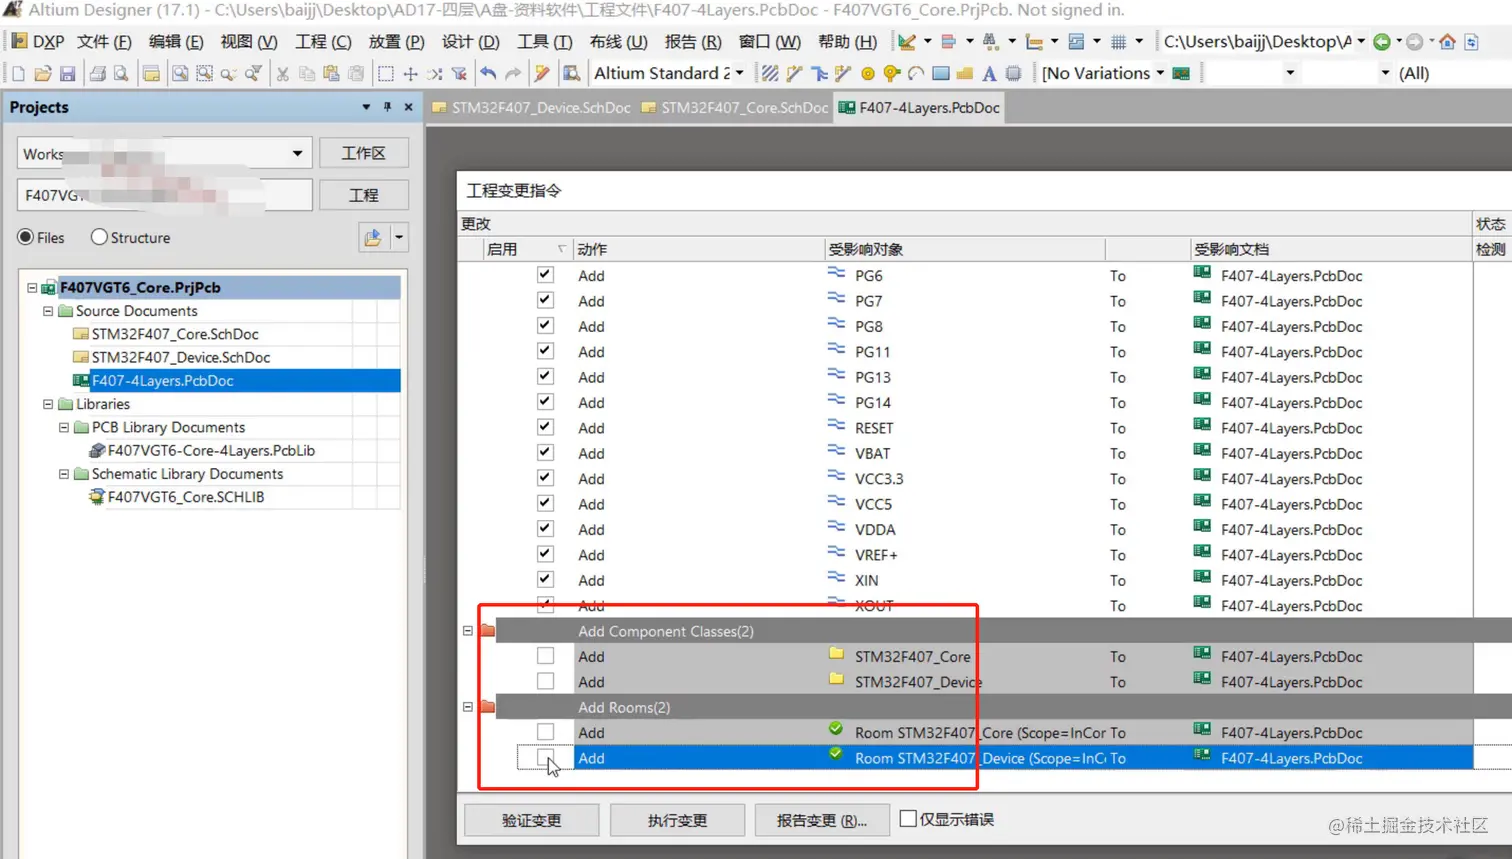This screenshot has height=859, width=1512.
Task: Collapse the Source Documents folder
Action: pos(48,311)
